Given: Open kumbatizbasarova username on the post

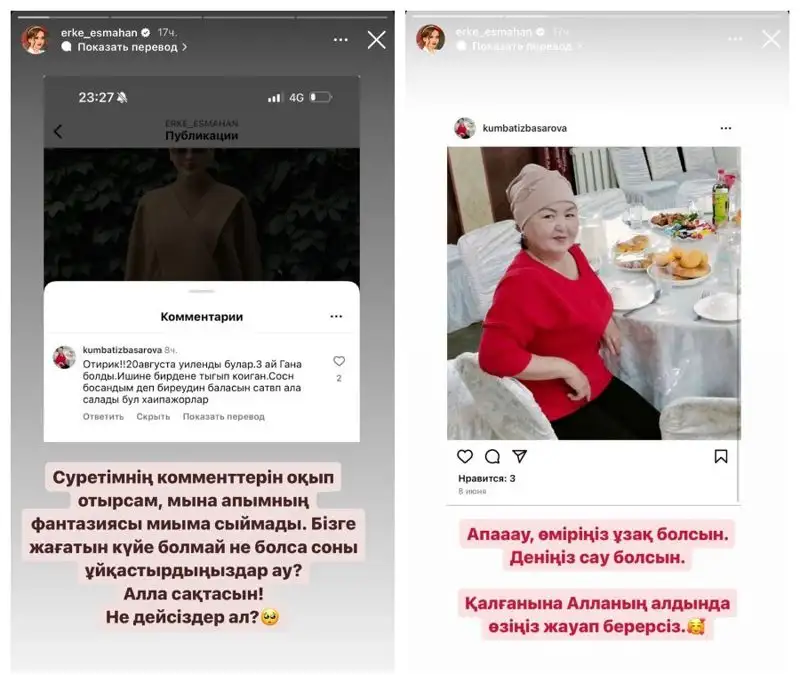Looking at the screenshot, I should [524, 128].
